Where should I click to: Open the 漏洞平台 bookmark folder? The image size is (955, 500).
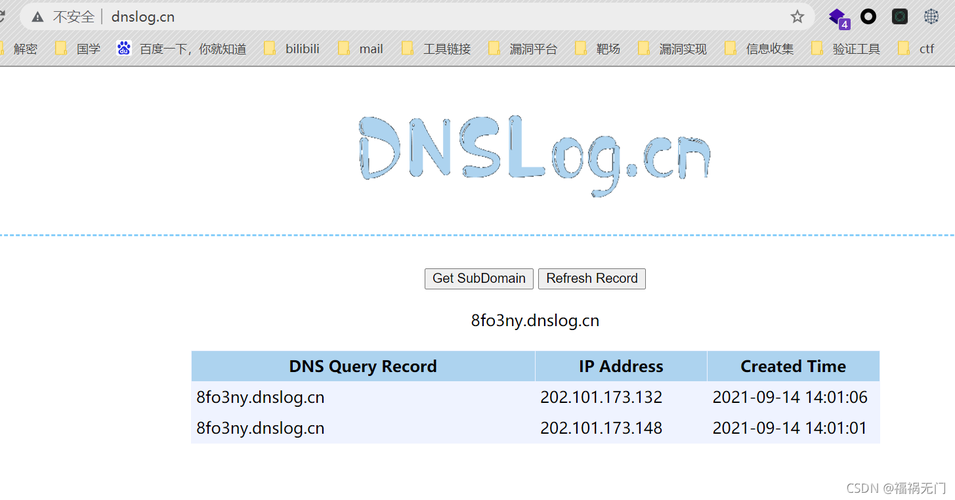[523, 49]
